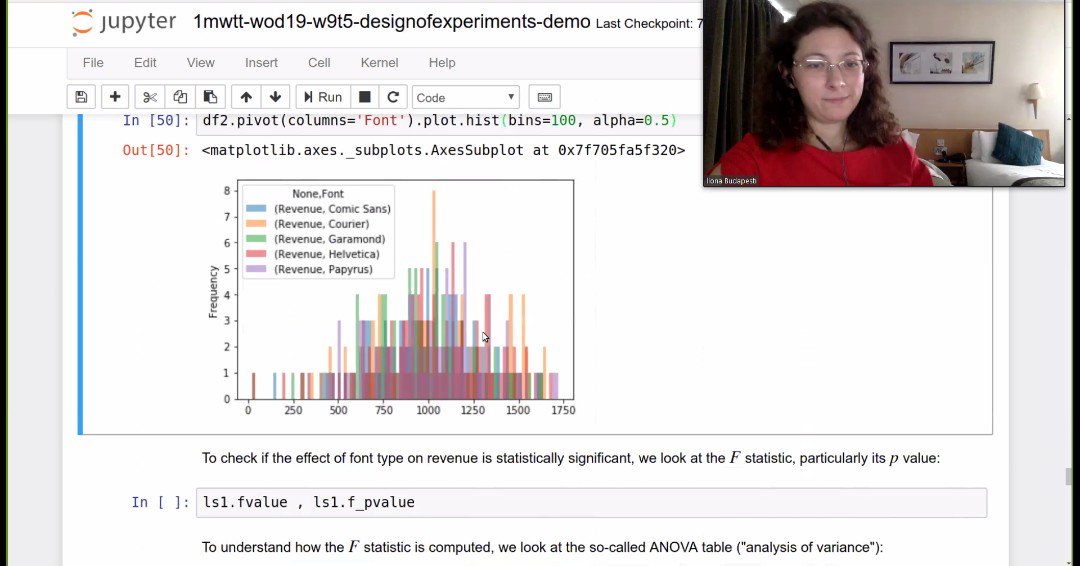Click the Frequency axis label
The height and width of the screenshot is (566, 1080).
pyautogui.click(x=213, y=291)
